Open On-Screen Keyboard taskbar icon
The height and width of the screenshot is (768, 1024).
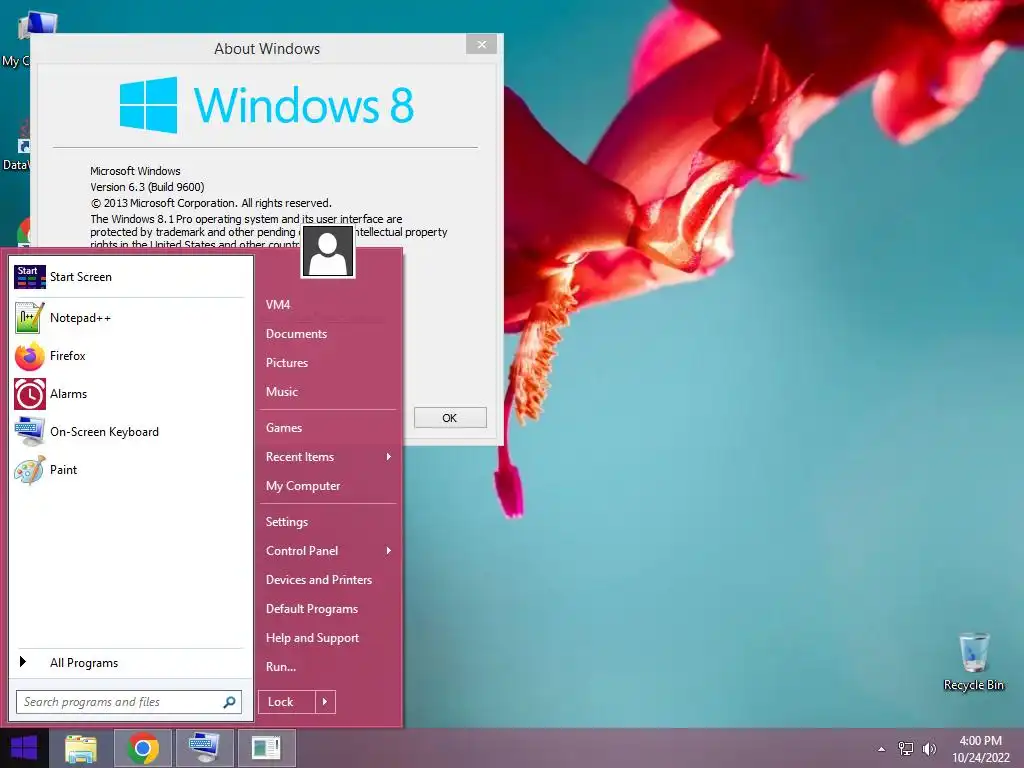coord(204,748)
